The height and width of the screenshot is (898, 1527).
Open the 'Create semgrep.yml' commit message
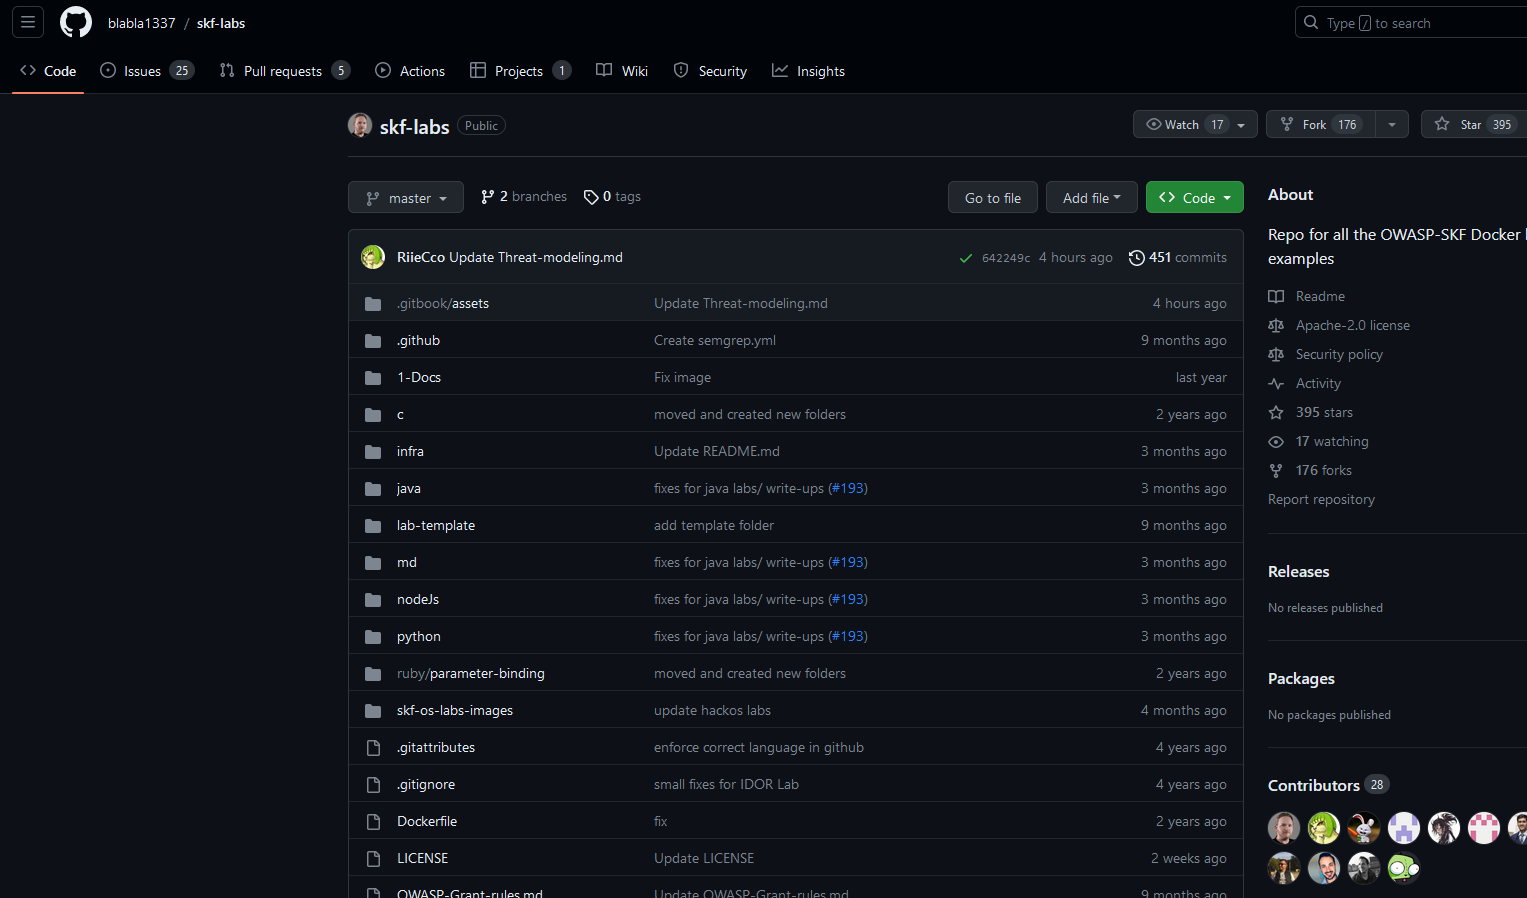715,340
